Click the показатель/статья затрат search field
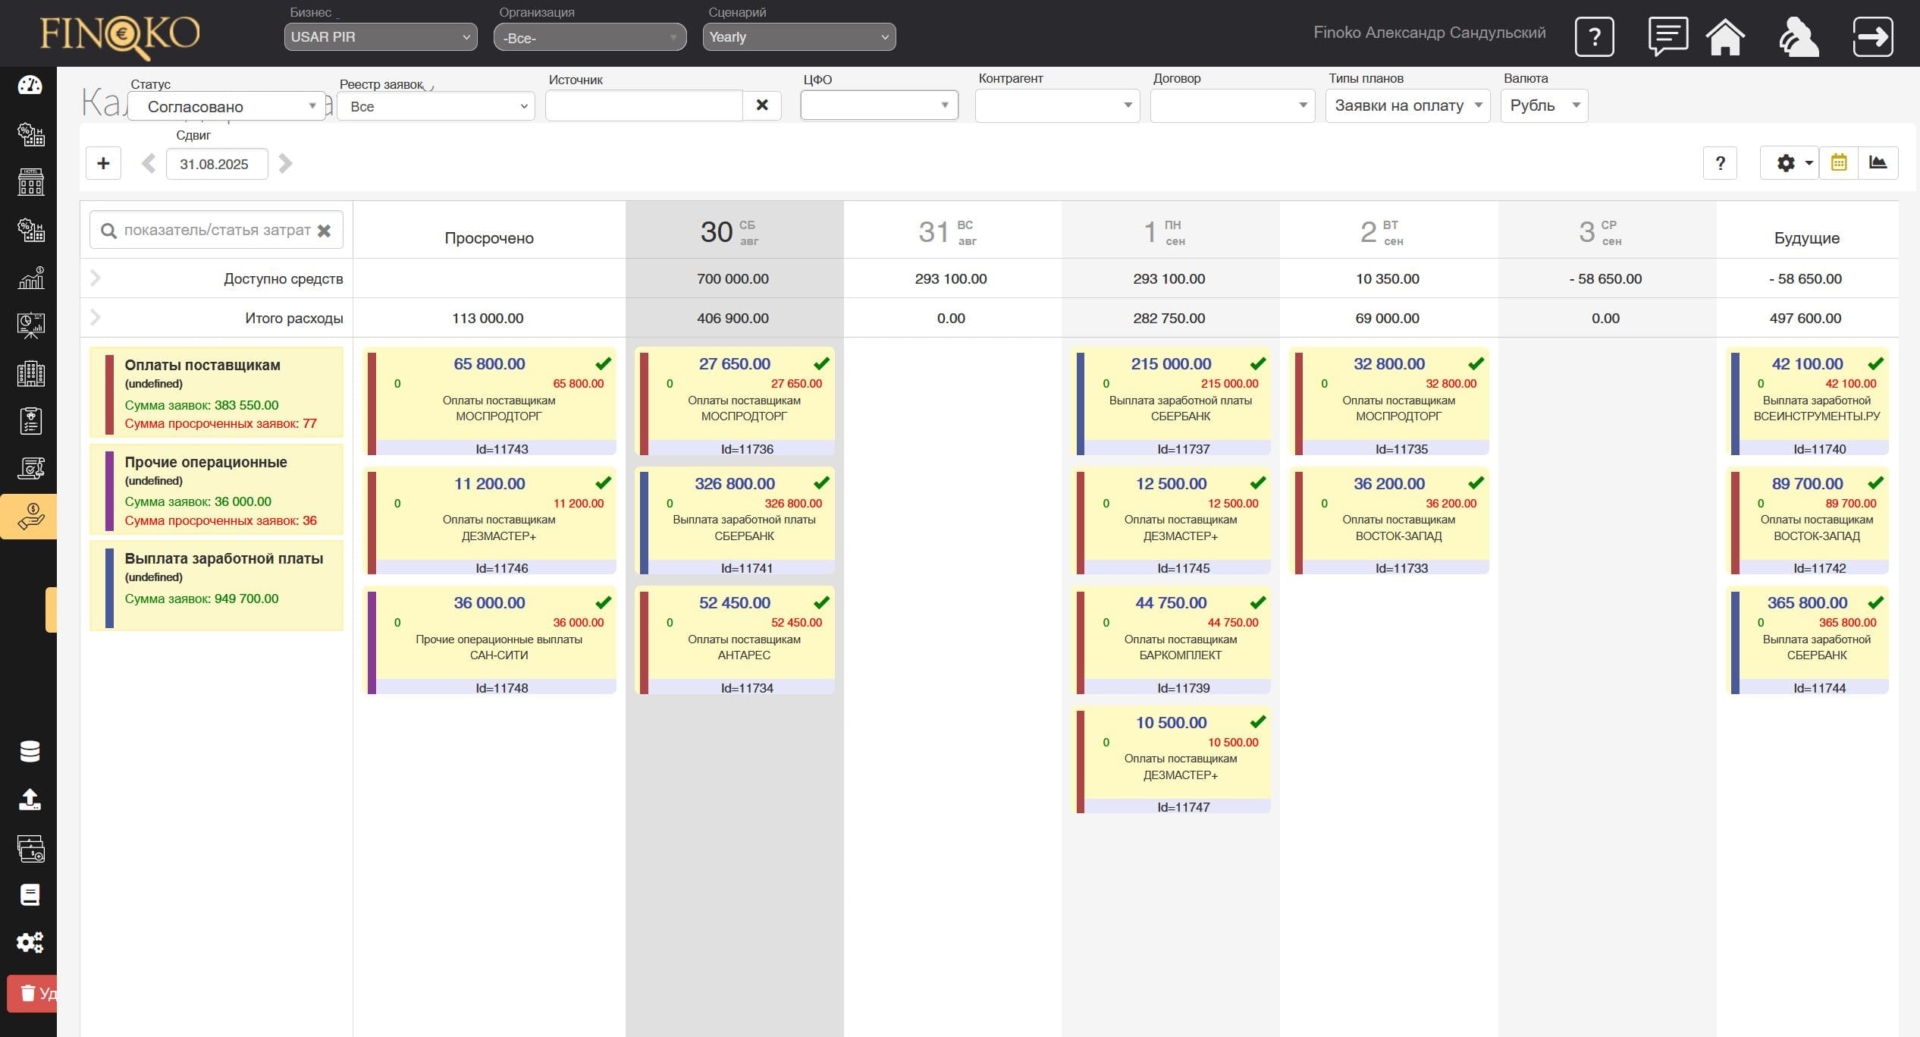Image resolution: width=1920 pixels, height=1037 pixels. point(216,230)
